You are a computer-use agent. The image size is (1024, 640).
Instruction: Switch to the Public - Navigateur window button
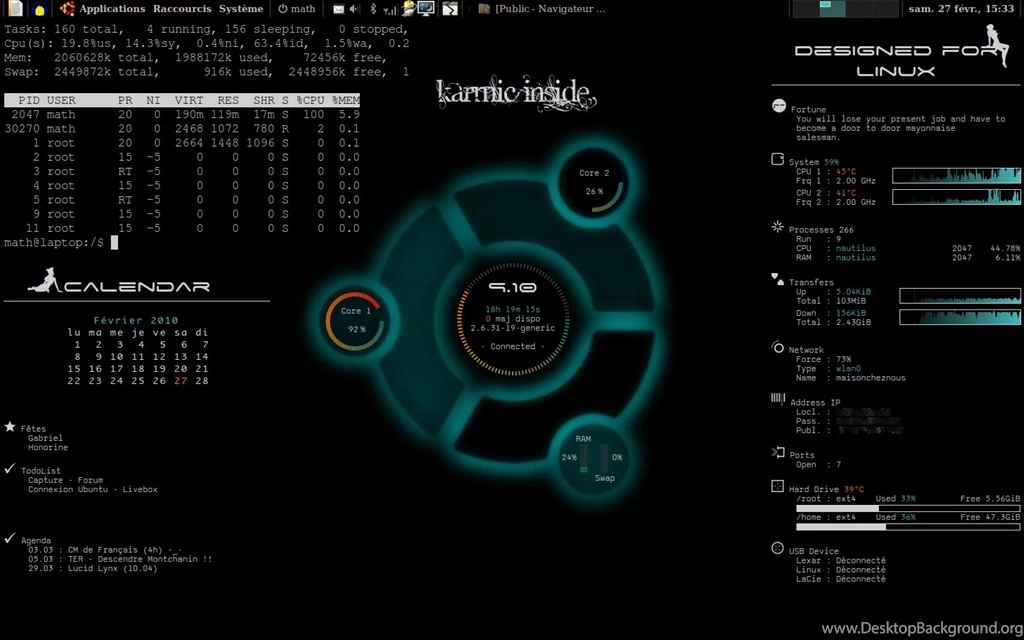tap(542, 9)
